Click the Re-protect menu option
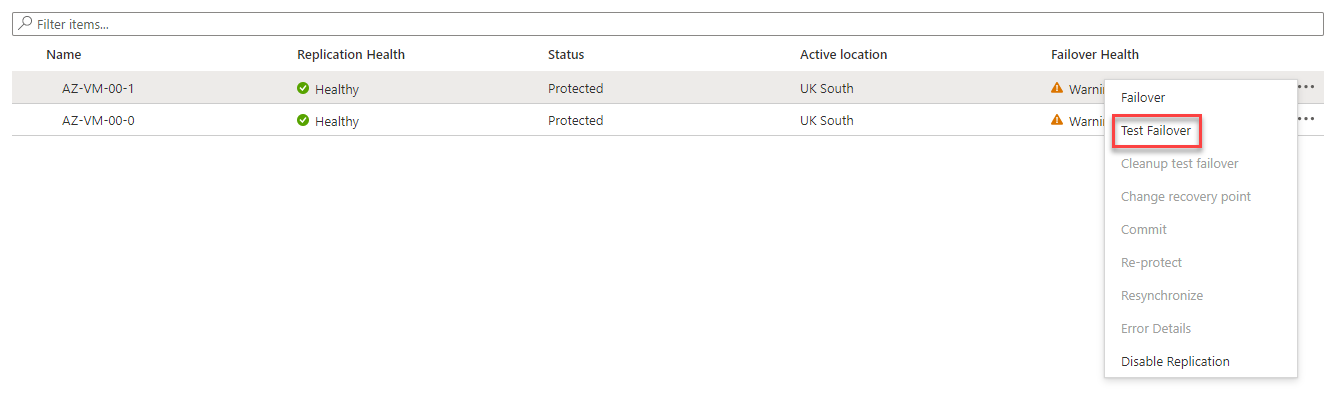The width and height of the screenshot is (1329, 402). coord(1151,263)
